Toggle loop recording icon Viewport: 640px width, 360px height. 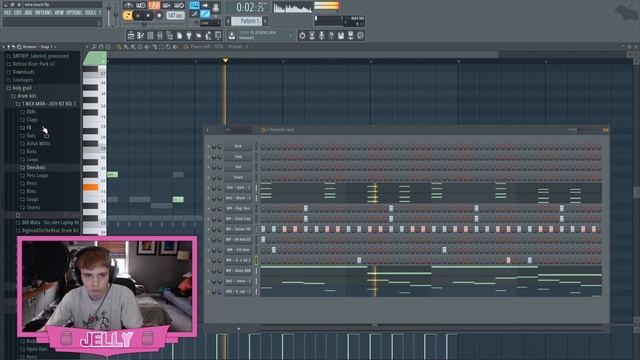(x=180, y=5)
